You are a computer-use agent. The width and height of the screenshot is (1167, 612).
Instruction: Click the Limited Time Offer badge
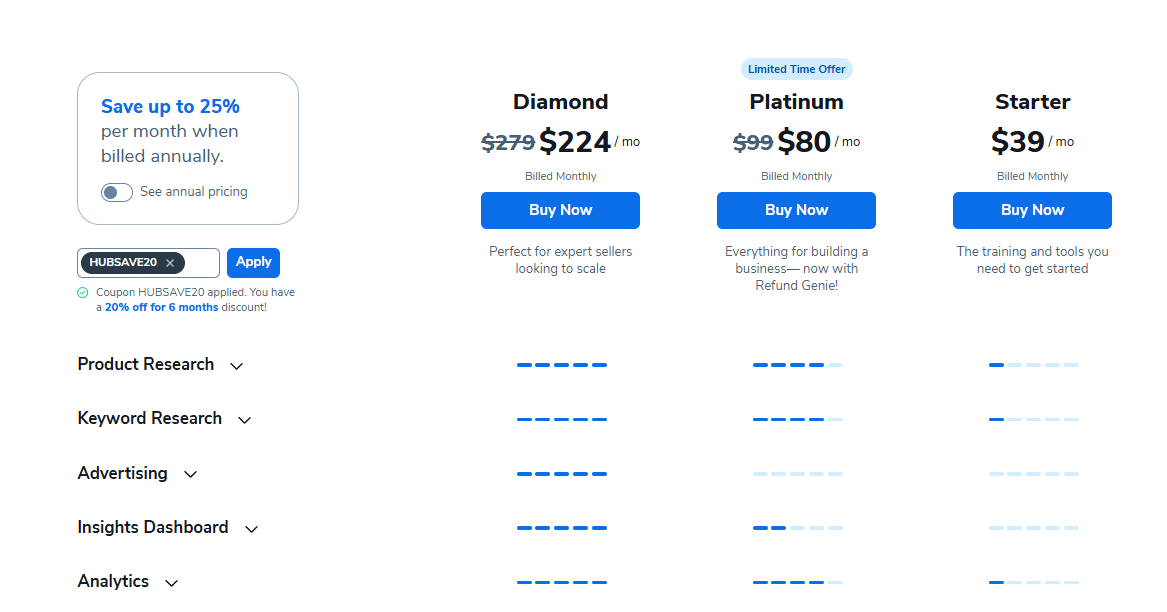[x=796, y=69]
